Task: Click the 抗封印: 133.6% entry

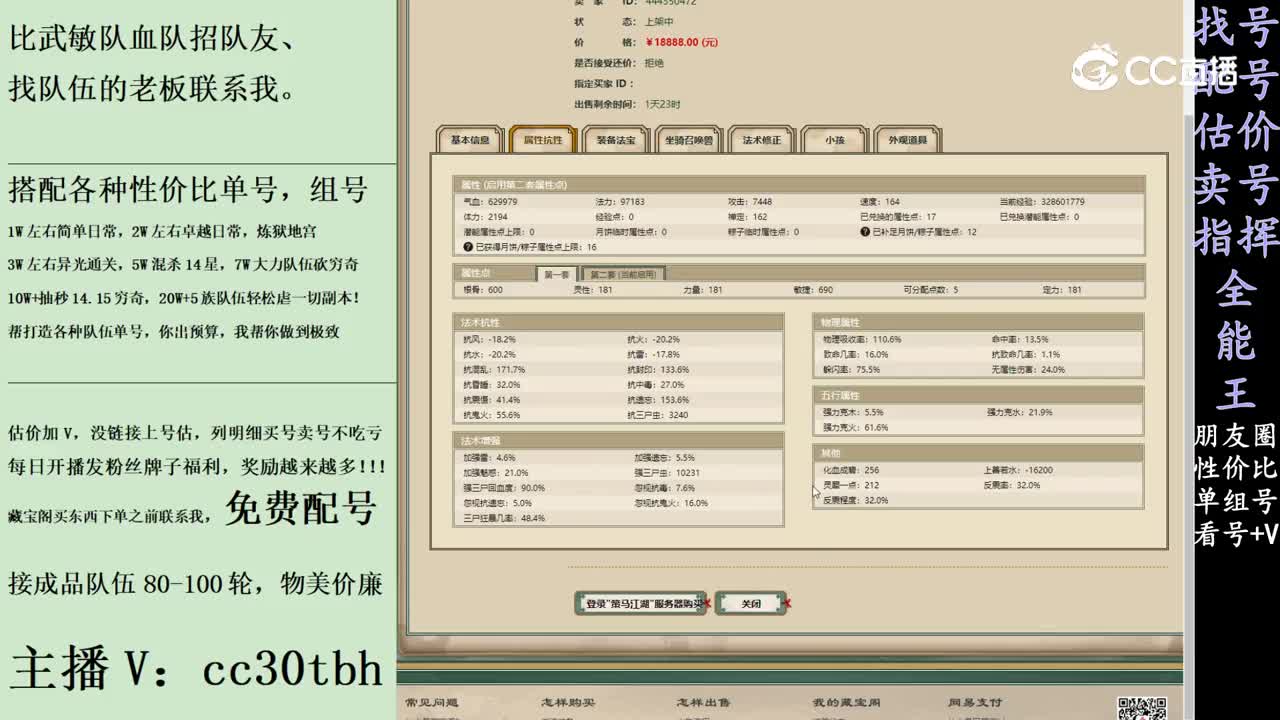Action: pos(658,370)
